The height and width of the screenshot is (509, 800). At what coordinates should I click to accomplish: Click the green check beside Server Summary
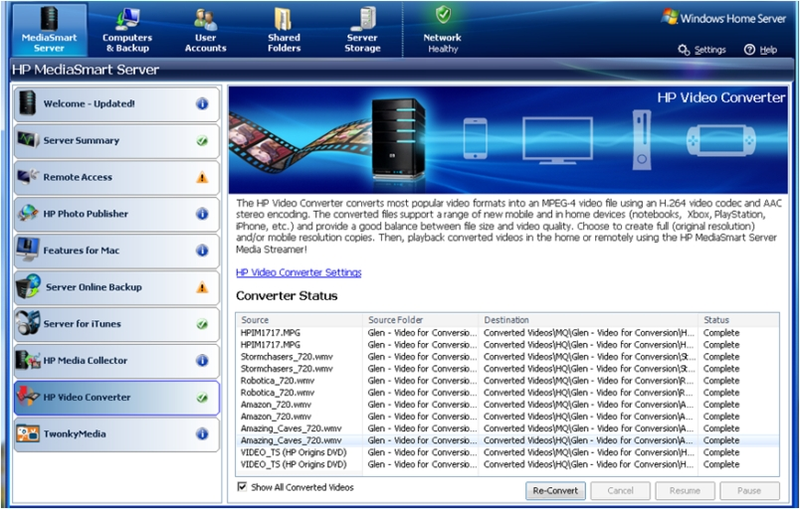click(x=202, y=141)
